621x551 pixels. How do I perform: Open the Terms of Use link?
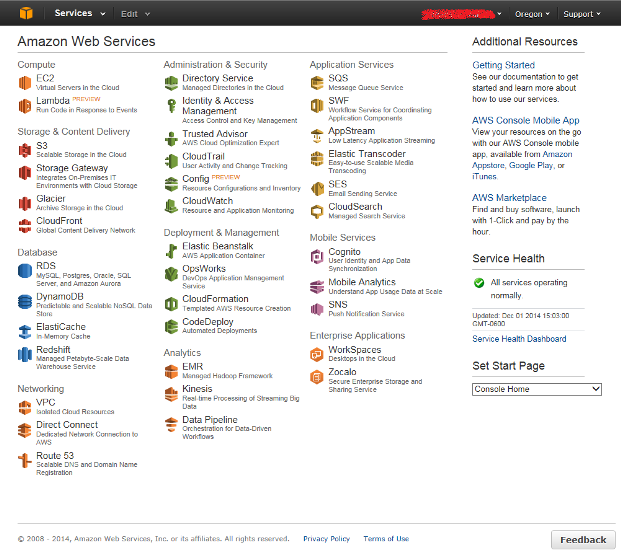pos(386,539)
